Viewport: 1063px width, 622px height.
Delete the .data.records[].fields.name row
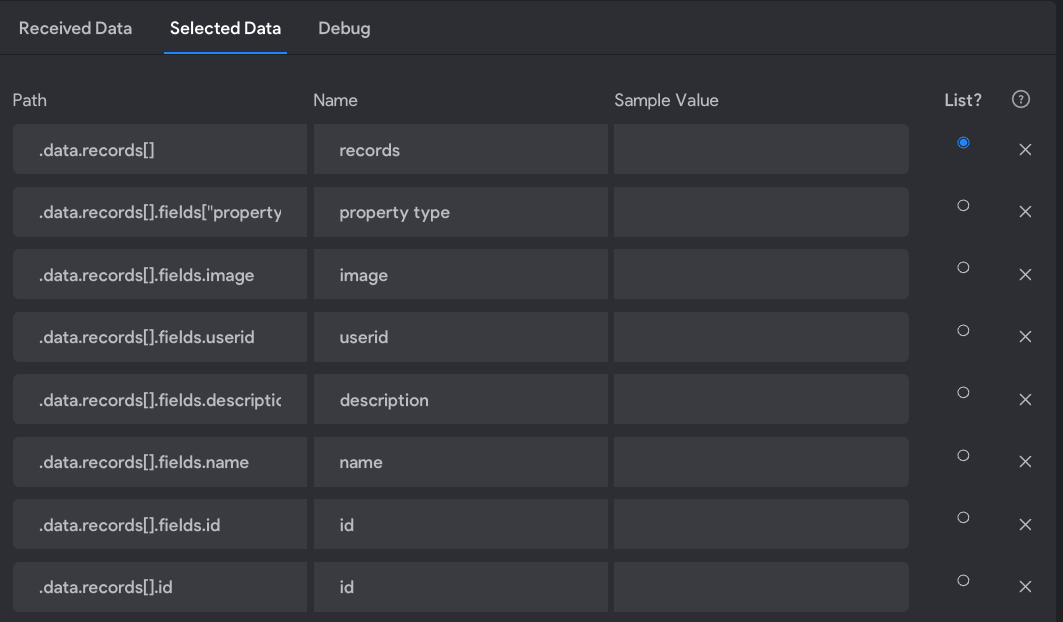[1025, 462]
